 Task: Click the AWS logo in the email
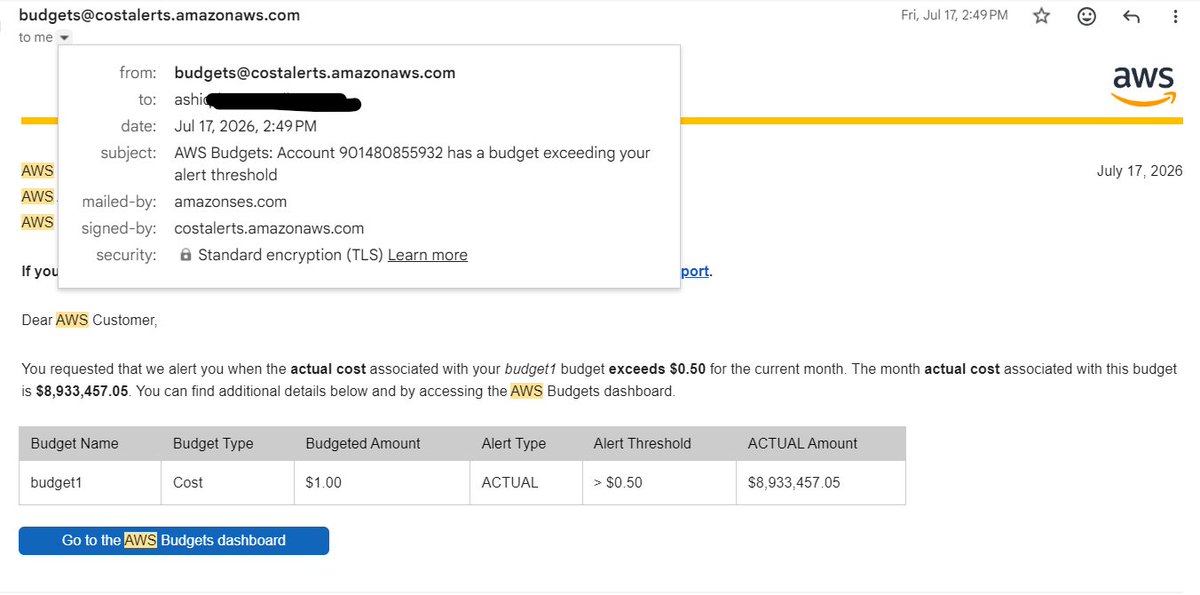[1144, 84]
